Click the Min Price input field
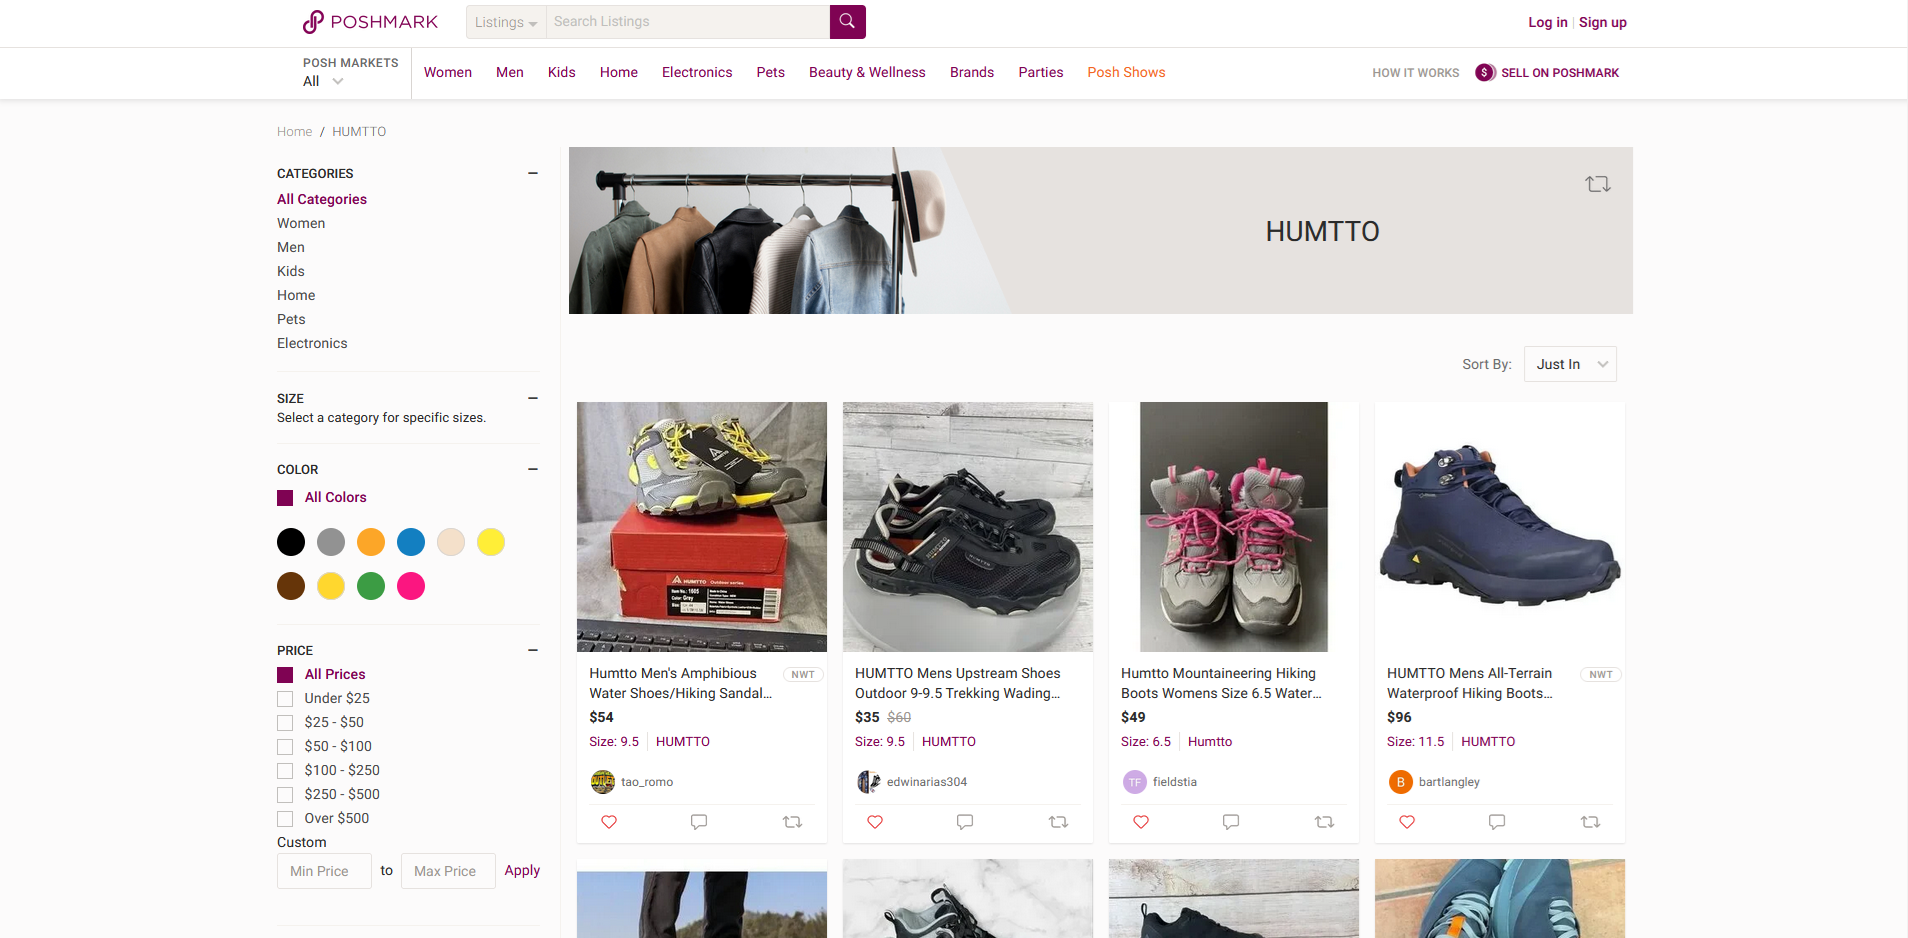 click(x=324, y=871)
